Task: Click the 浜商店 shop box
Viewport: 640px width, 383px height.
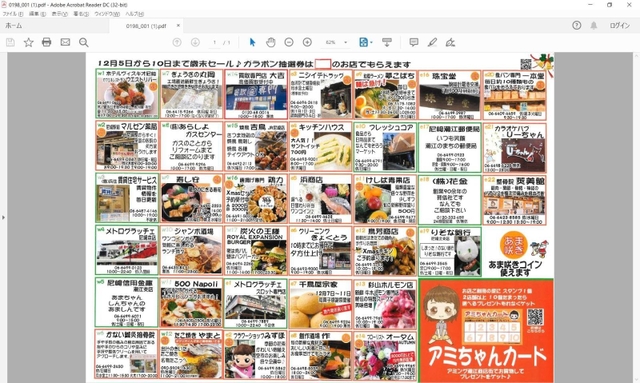Action: [x=320, y=199]
